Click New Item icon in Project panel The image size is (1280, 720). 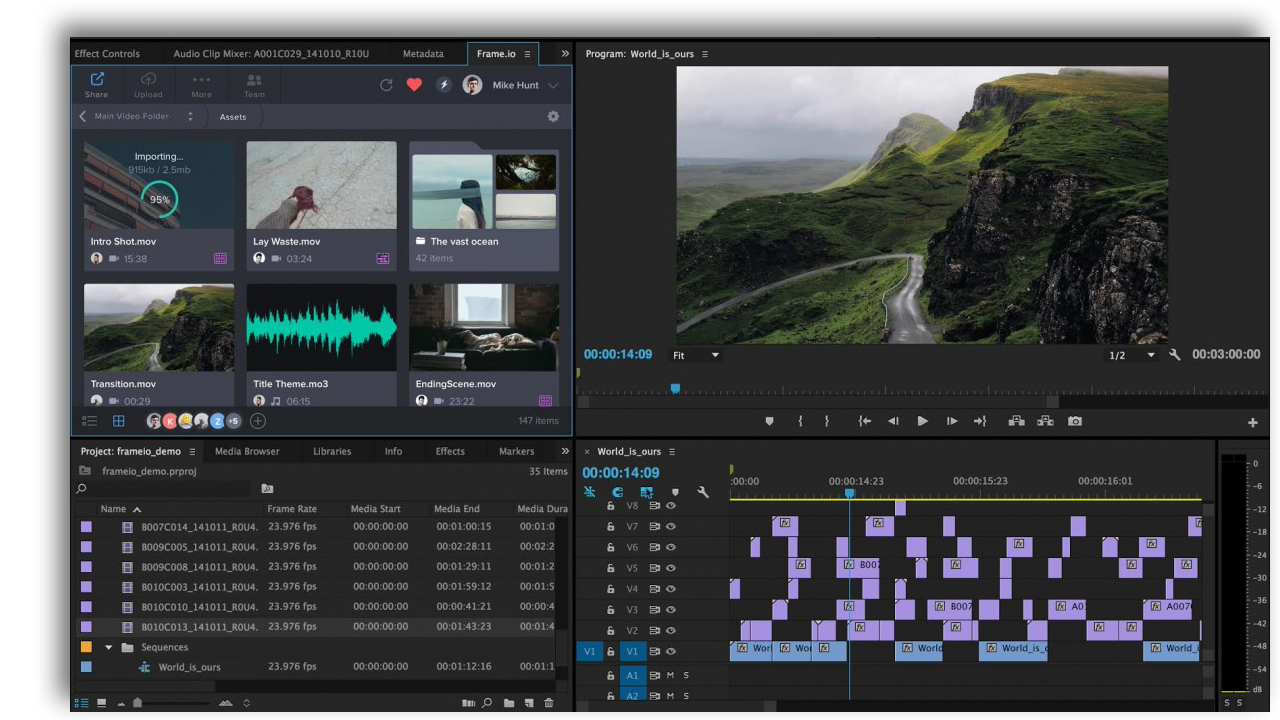[x=529, y=703]
